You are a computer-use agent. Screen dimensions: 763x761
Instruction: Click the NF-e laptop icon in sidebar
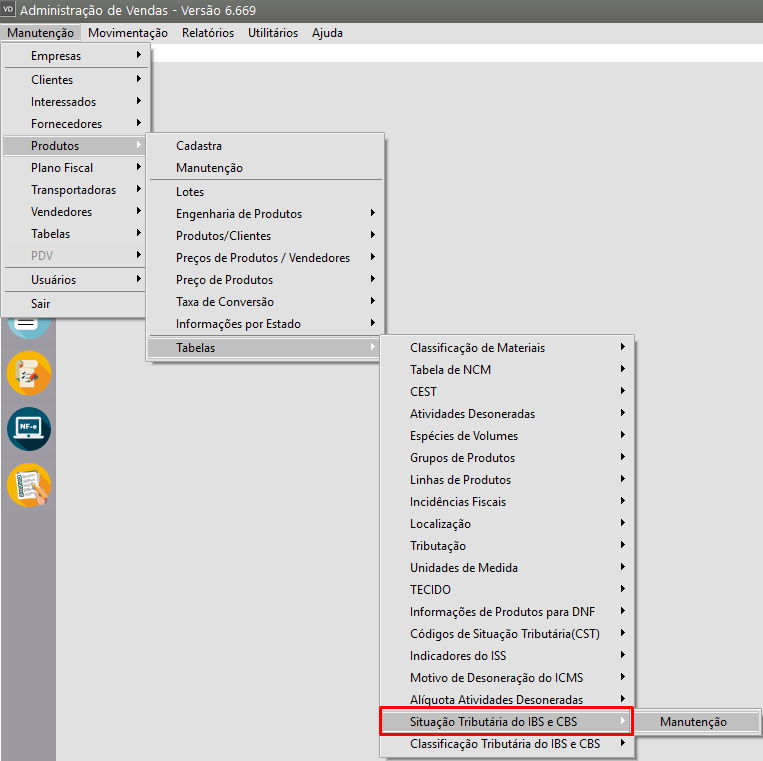point(28,429)
